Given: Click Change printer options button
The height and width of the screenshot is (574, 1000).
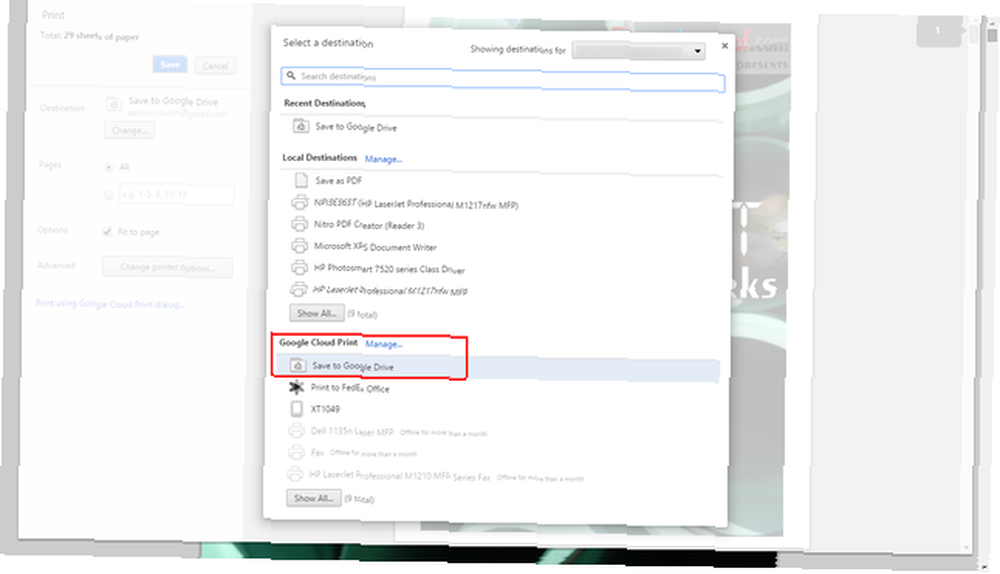Looking at the screenshot, I should tap(168, 267).
